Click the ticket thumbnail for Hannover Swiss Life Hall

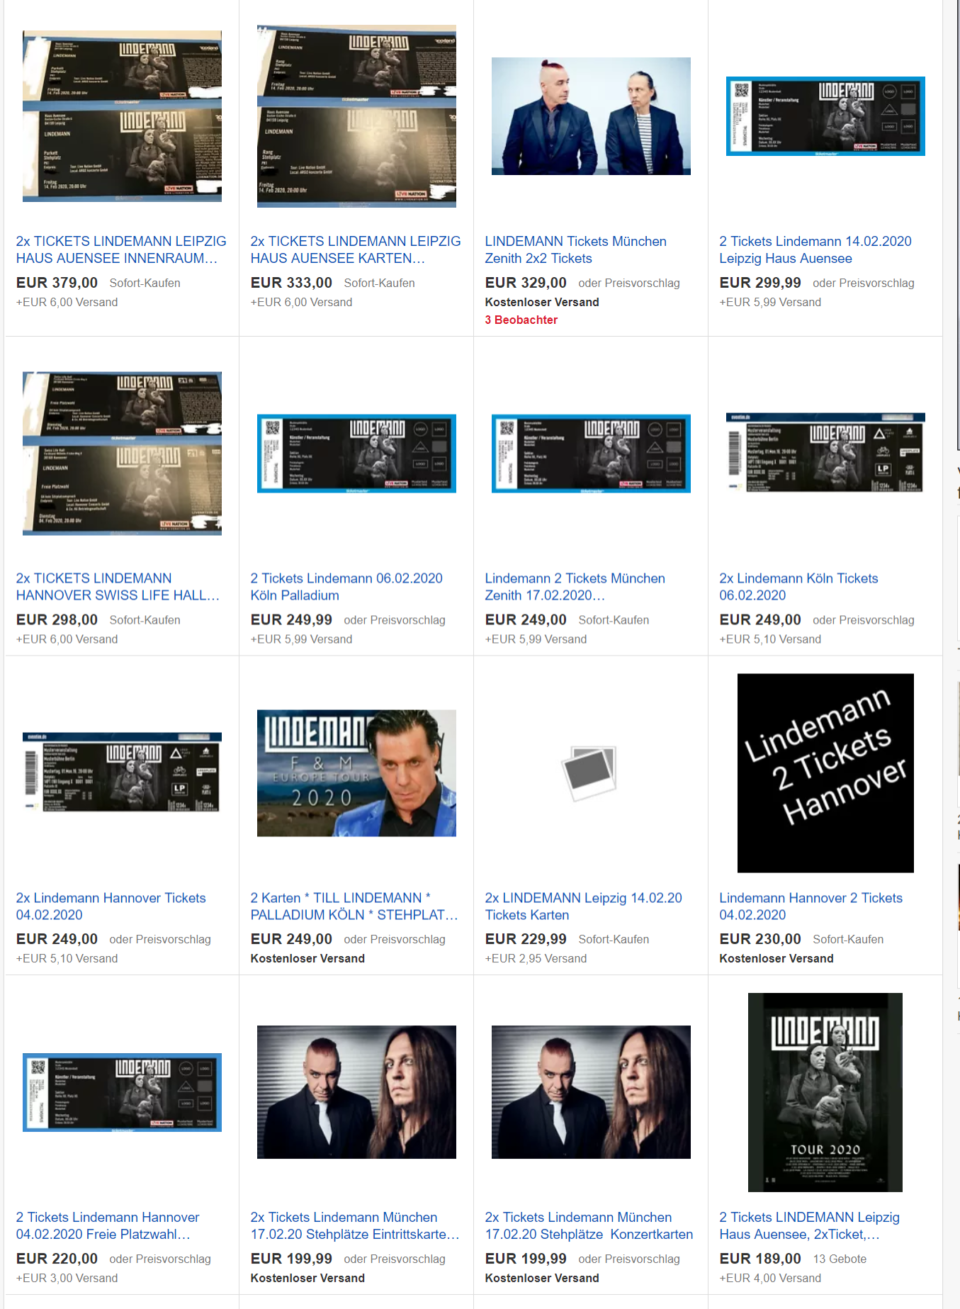pyautogui.click(x=122, y=453)
